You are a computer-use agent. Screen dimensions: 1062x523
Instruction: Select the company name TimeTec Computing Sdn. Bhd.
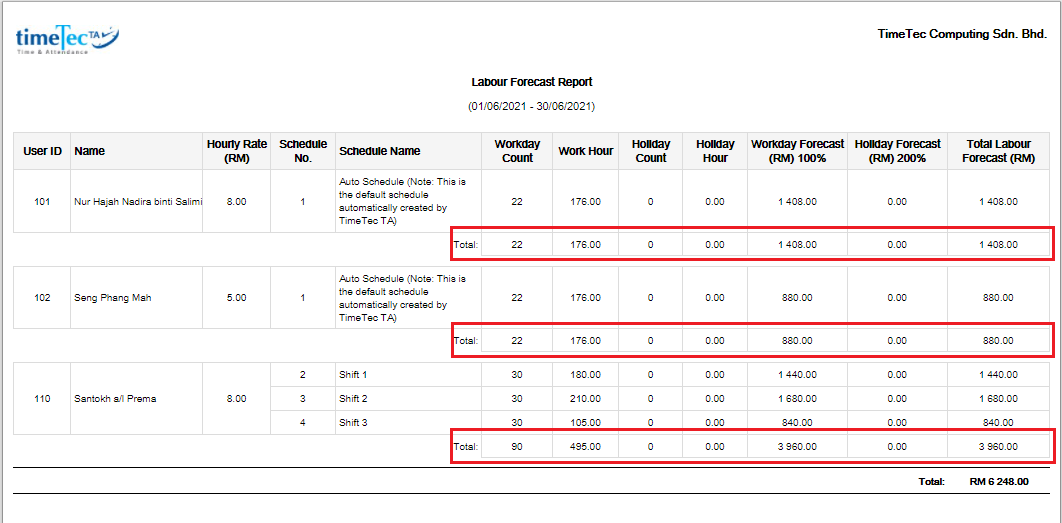point(962,34)
